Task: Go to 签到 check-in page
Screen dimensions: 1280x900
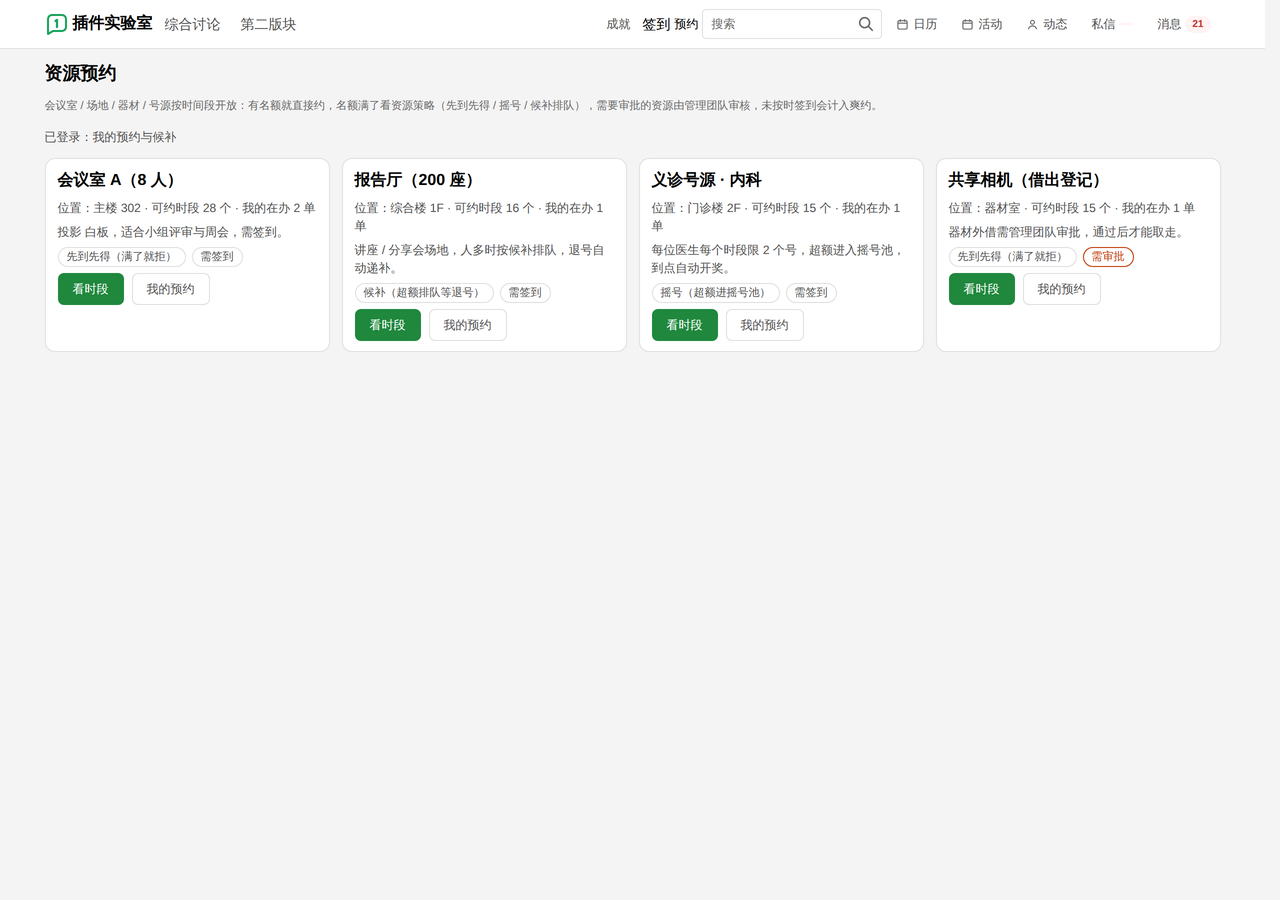Action: click(x=656, y=24)
